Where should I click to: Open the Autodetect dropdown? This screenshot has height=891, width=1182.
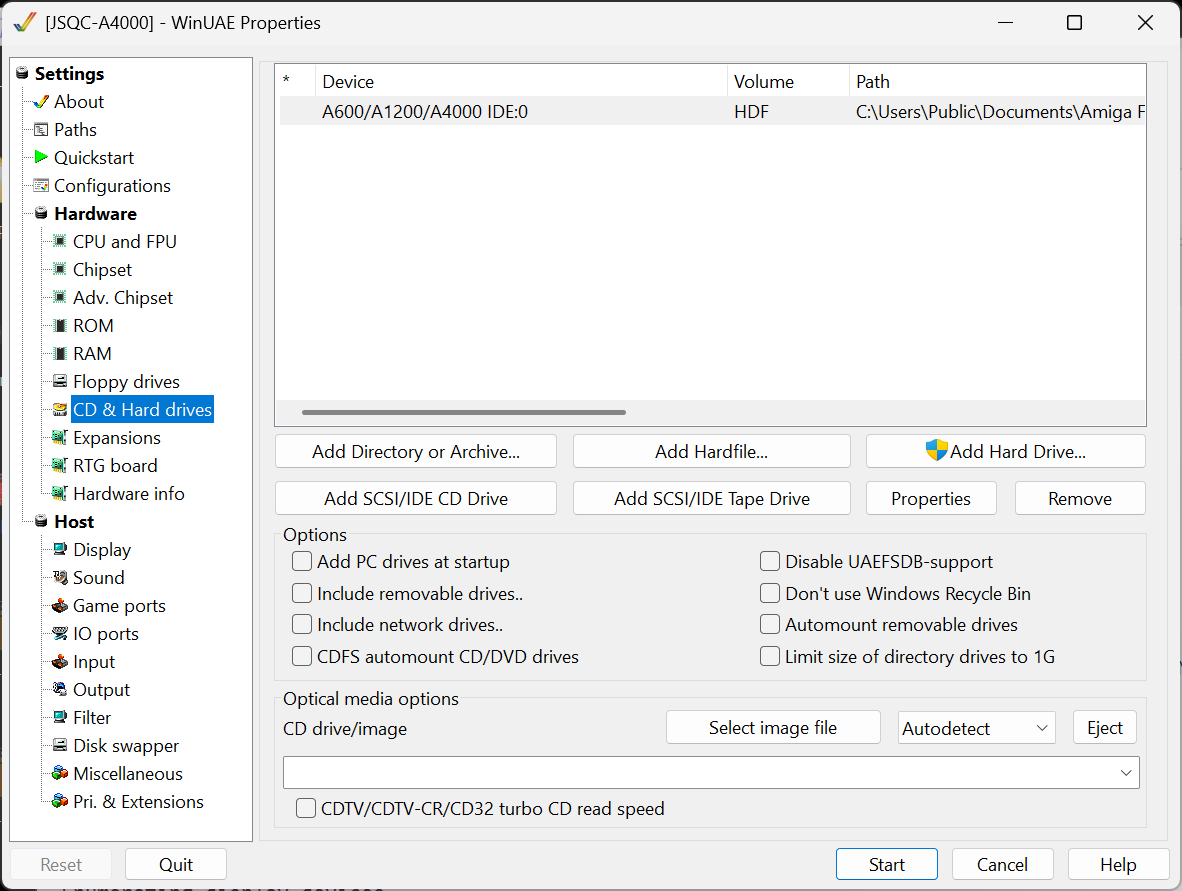coord(976,728)
